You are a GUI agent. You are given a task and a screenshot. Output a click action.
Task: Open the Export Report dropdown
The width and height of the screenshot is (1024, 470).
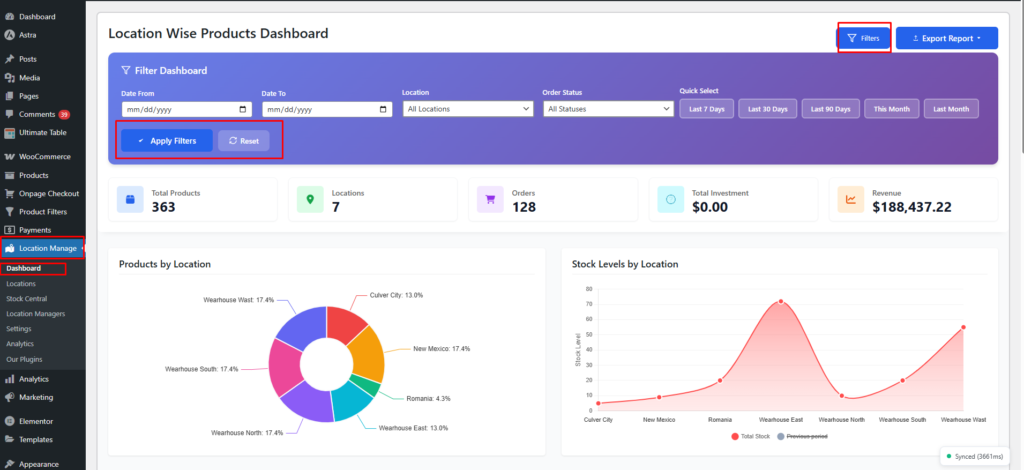coord(946,39)
